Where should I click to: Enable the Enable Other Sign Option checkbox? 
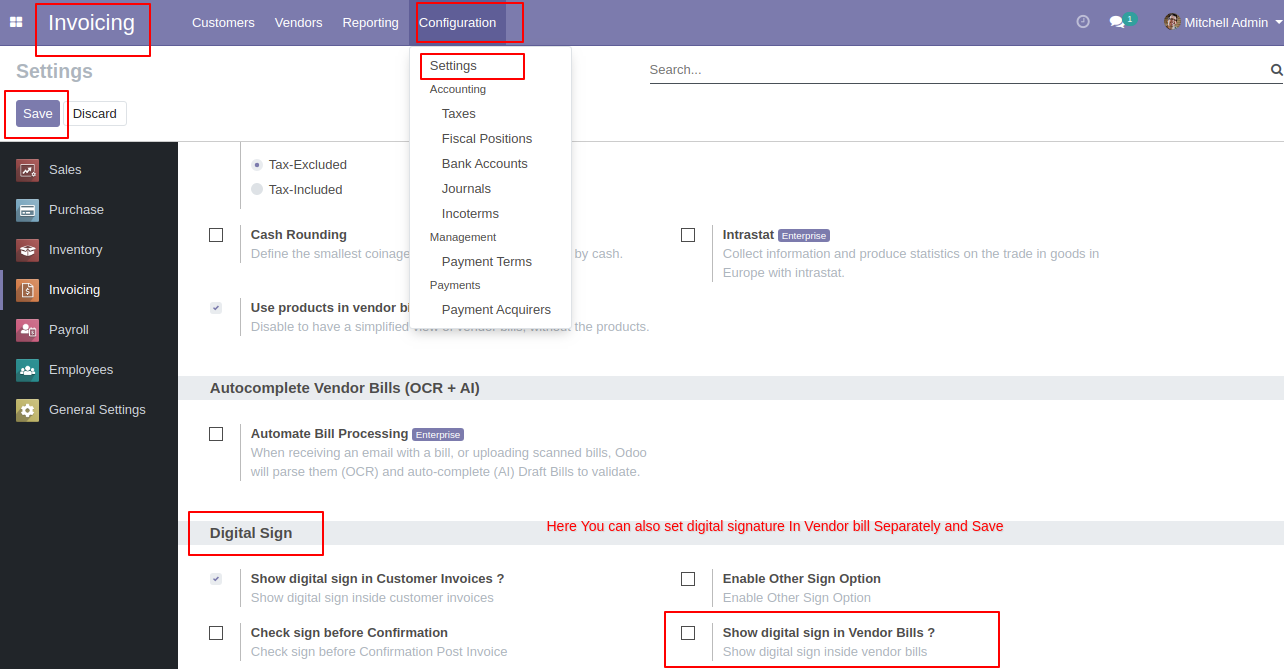tap(688, 579)
